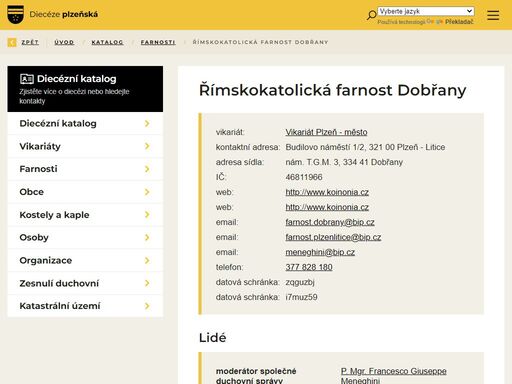
Task: Go to ÚVOD breadcrumb link
Action: pos(64,42)
